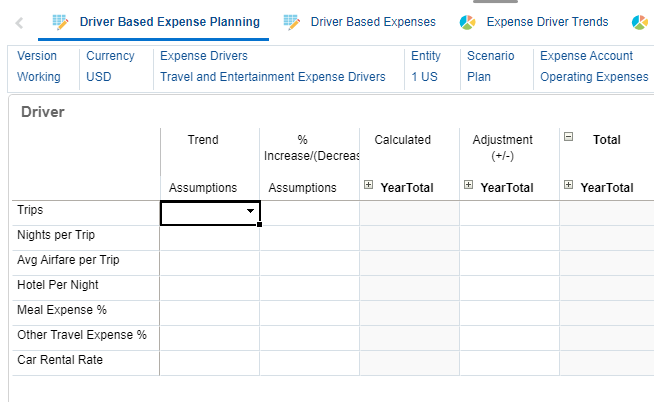Click the Expense Driver Trends chart icon
Viewport: 654px width, 402px height.
tap(467, 21)
